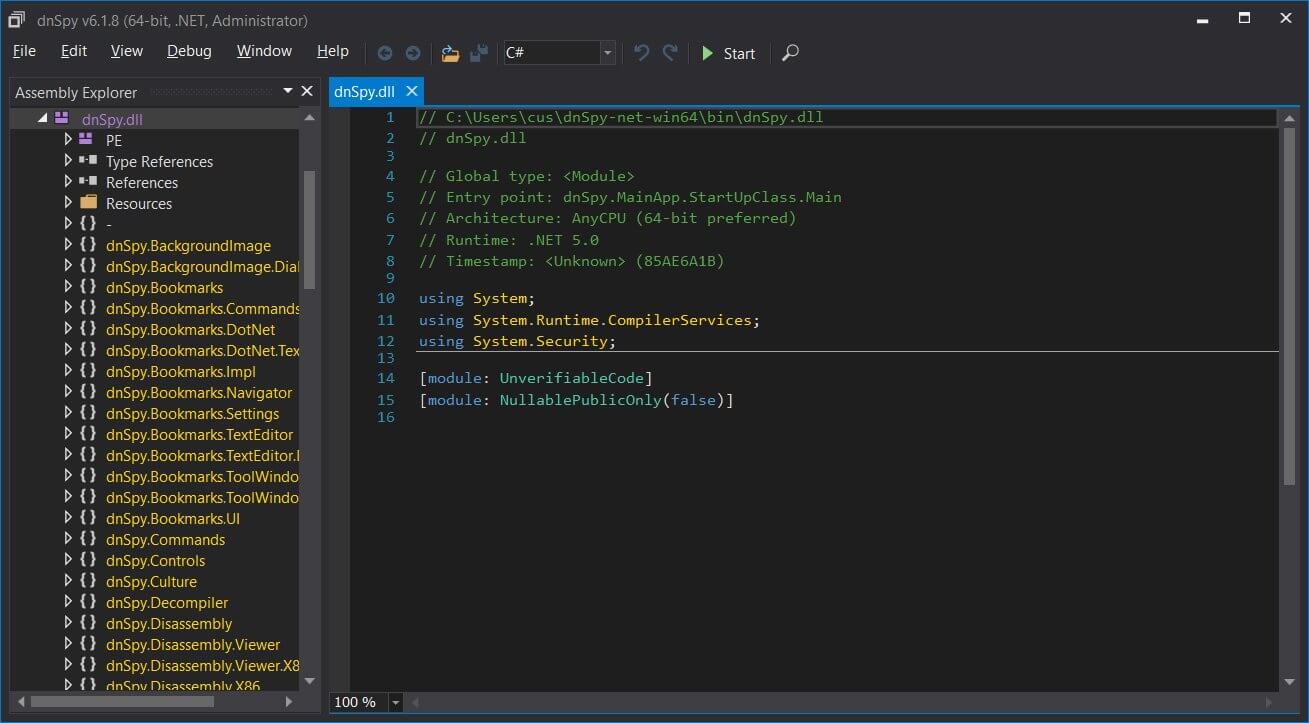Select the '-' empty namespace item
The image size is (1309, 723).
click(108, 224)
